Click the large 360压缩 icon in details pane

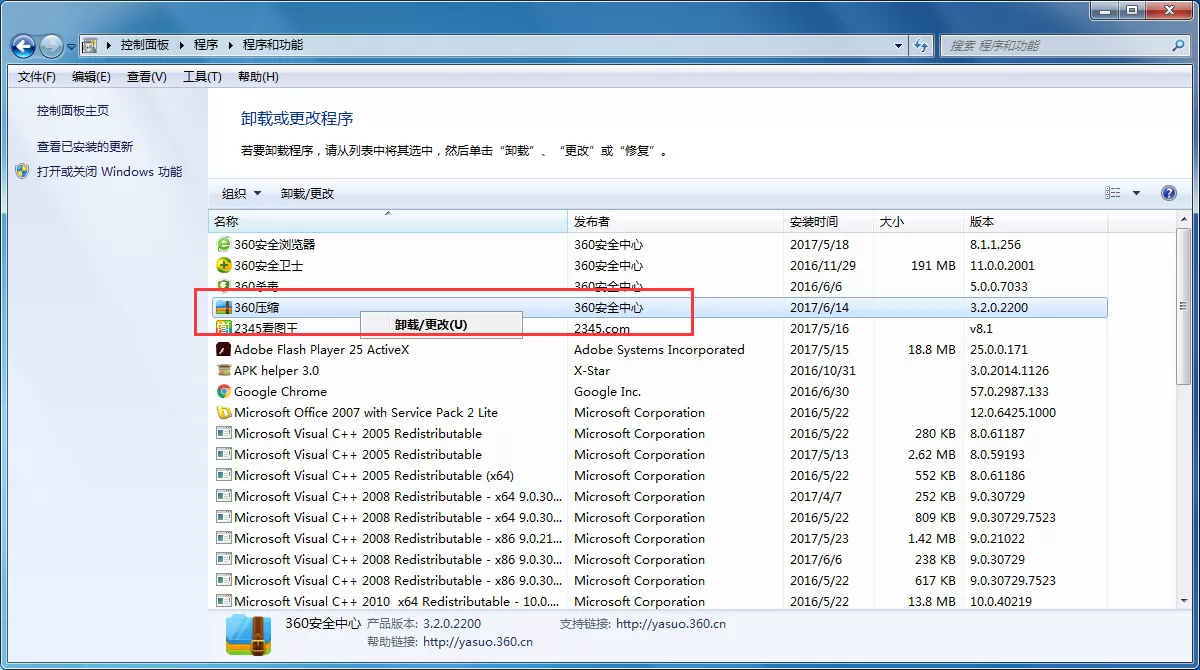pos(248,633)
